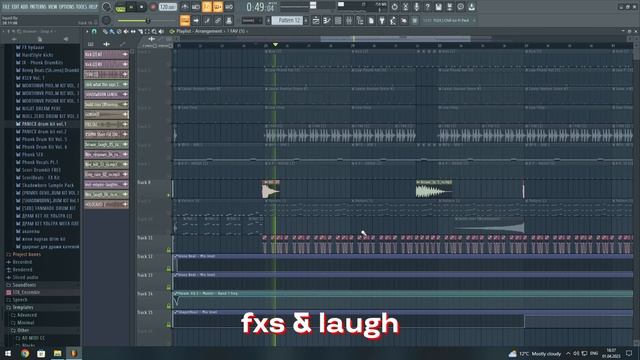
Task: Toggle the auto scrolling arrow button
Action: pos(196,20)
